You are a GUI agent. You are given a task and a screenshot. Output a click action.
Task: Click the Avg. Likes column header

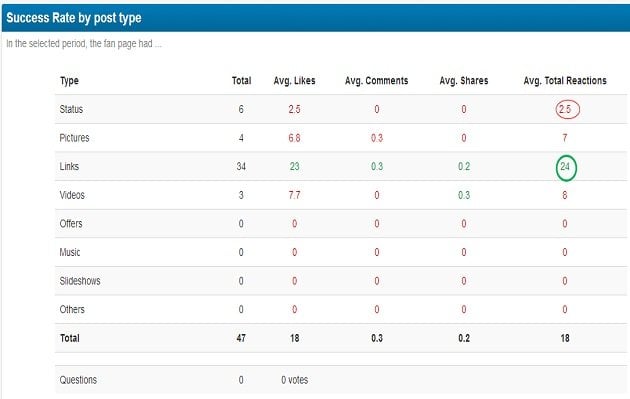(x=294, y=81)
